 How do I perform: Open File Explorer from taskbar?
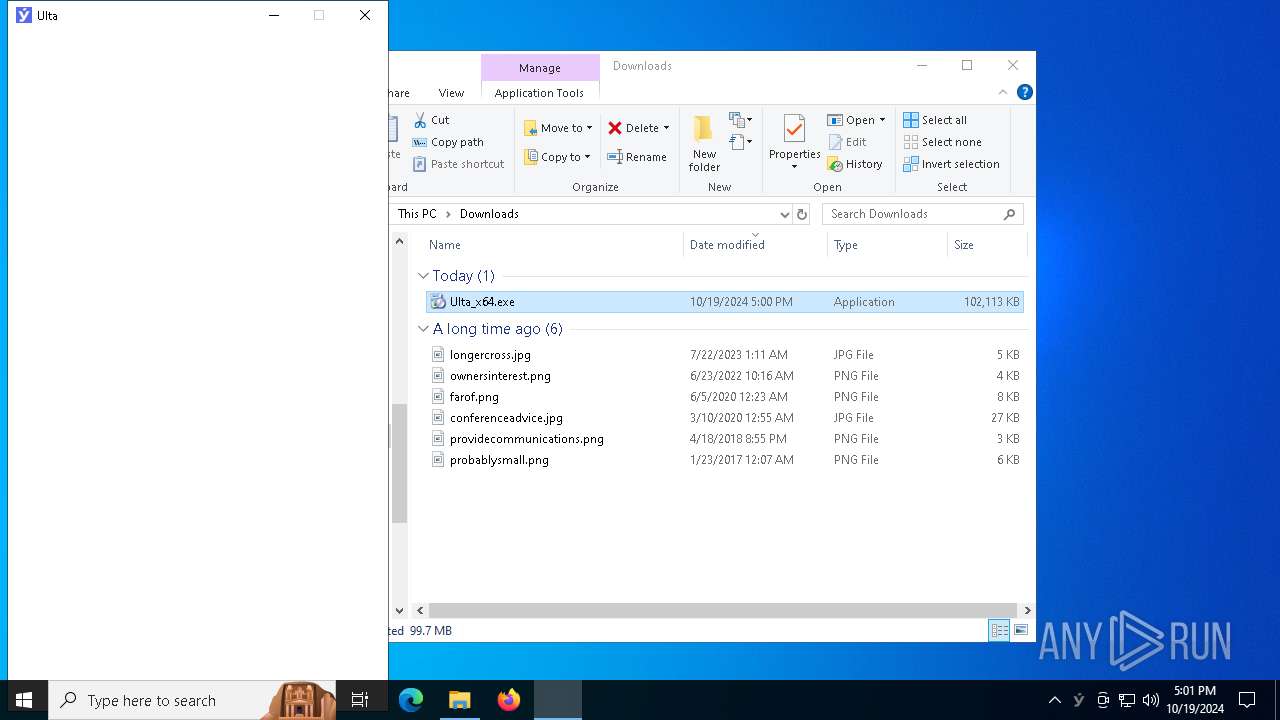[x=459, y=700]
